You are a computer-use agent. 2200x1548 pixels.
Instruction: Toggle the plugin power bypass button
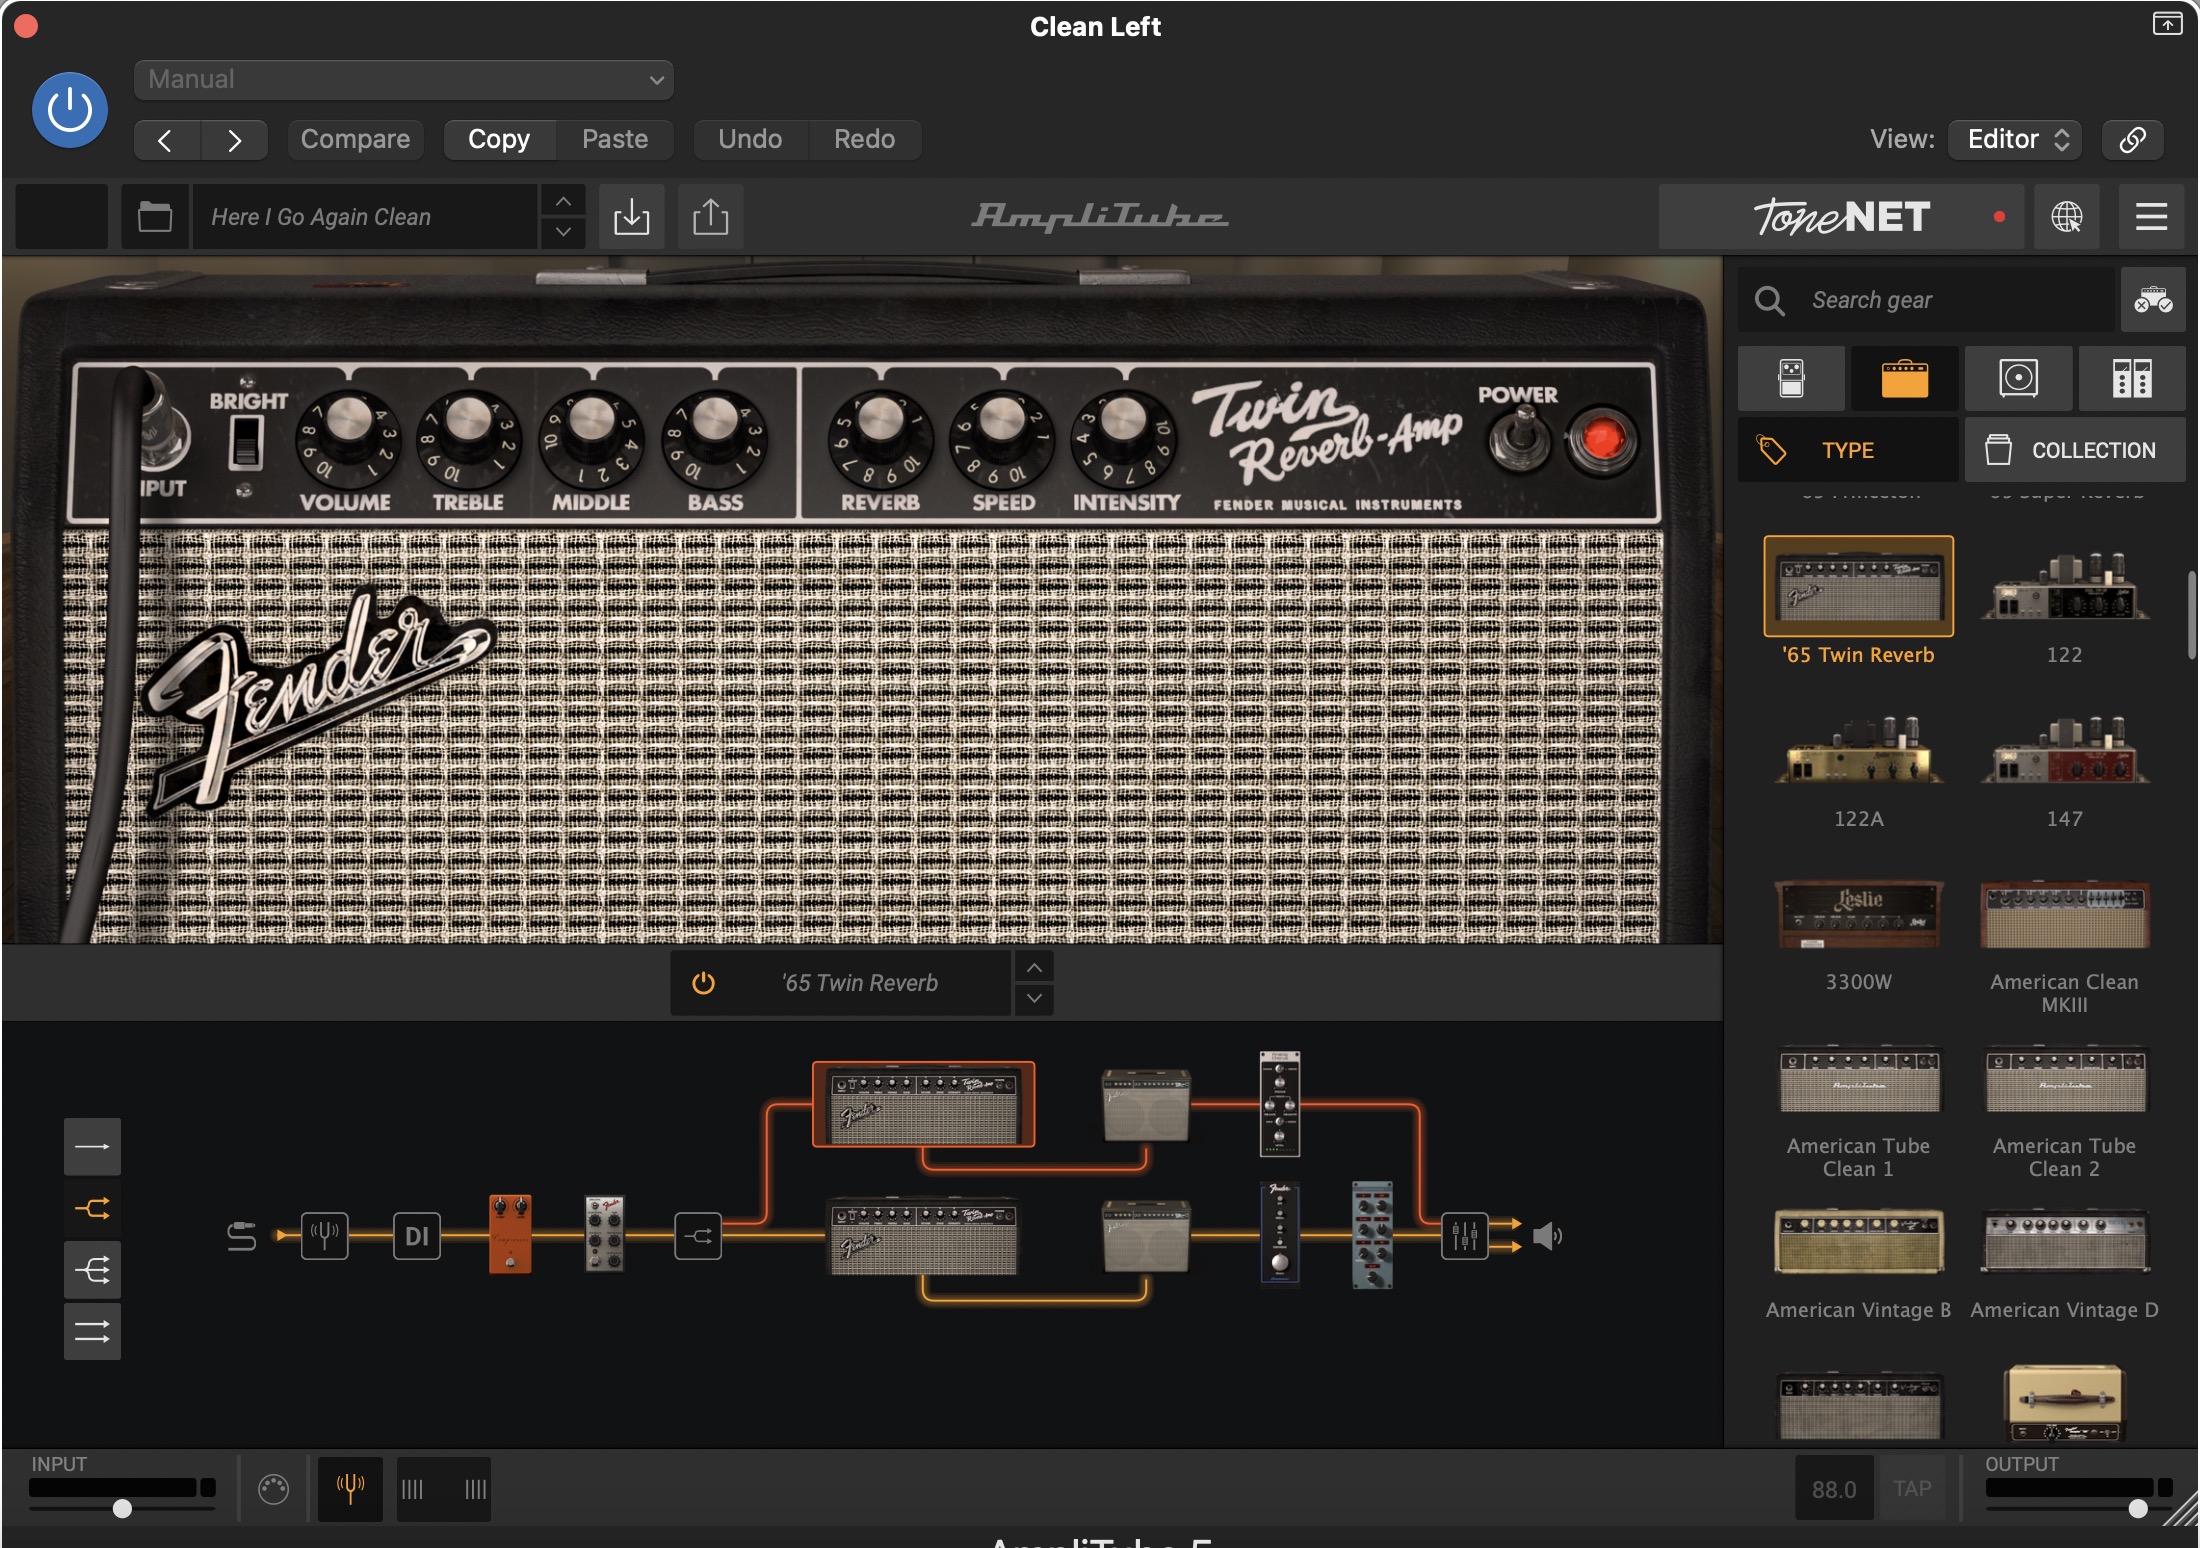tap(70, 110)
